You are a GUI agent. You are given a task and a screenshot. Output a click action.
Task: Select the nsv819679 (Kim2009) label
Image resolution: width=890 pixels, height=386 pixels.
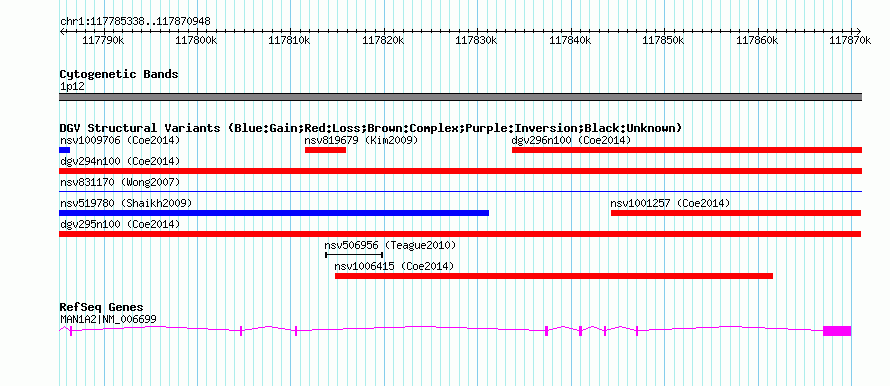click(361, 140)
